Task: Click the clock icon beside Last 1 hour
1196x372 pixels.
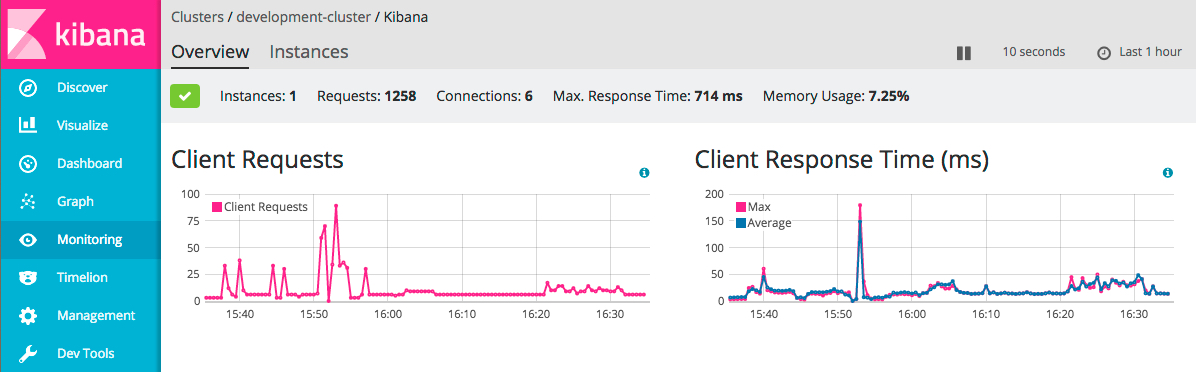Action: pyautogui.click(x=1103, y=53)
